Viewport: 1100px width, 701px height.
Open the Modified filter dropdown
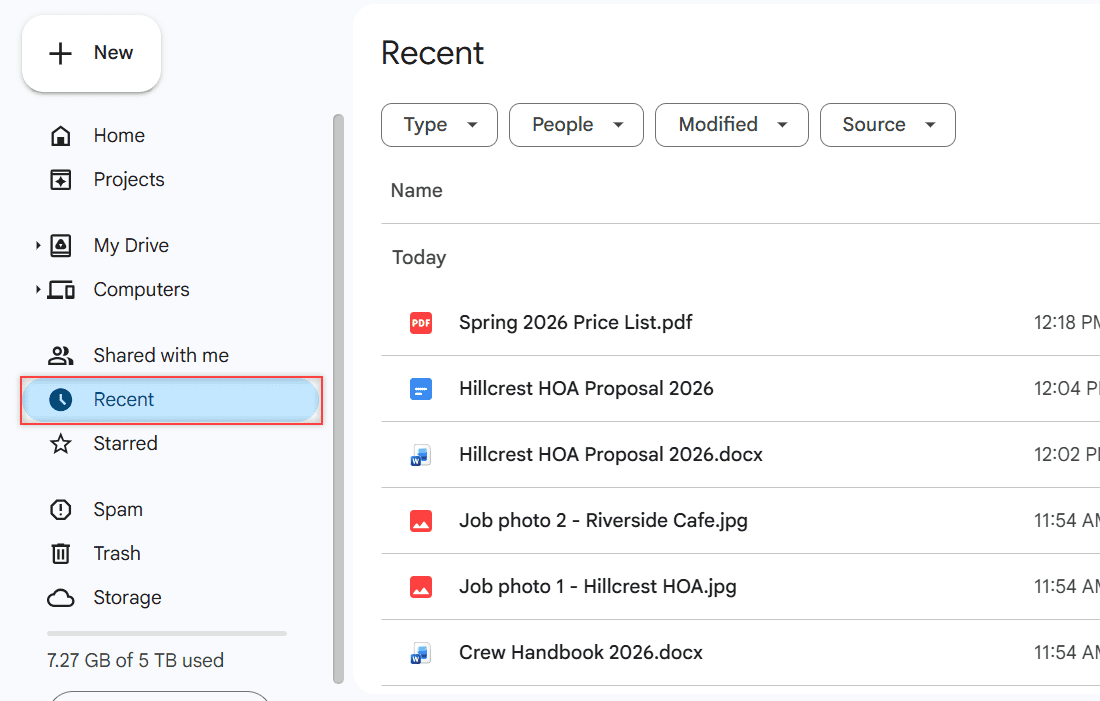click(732, 125)
